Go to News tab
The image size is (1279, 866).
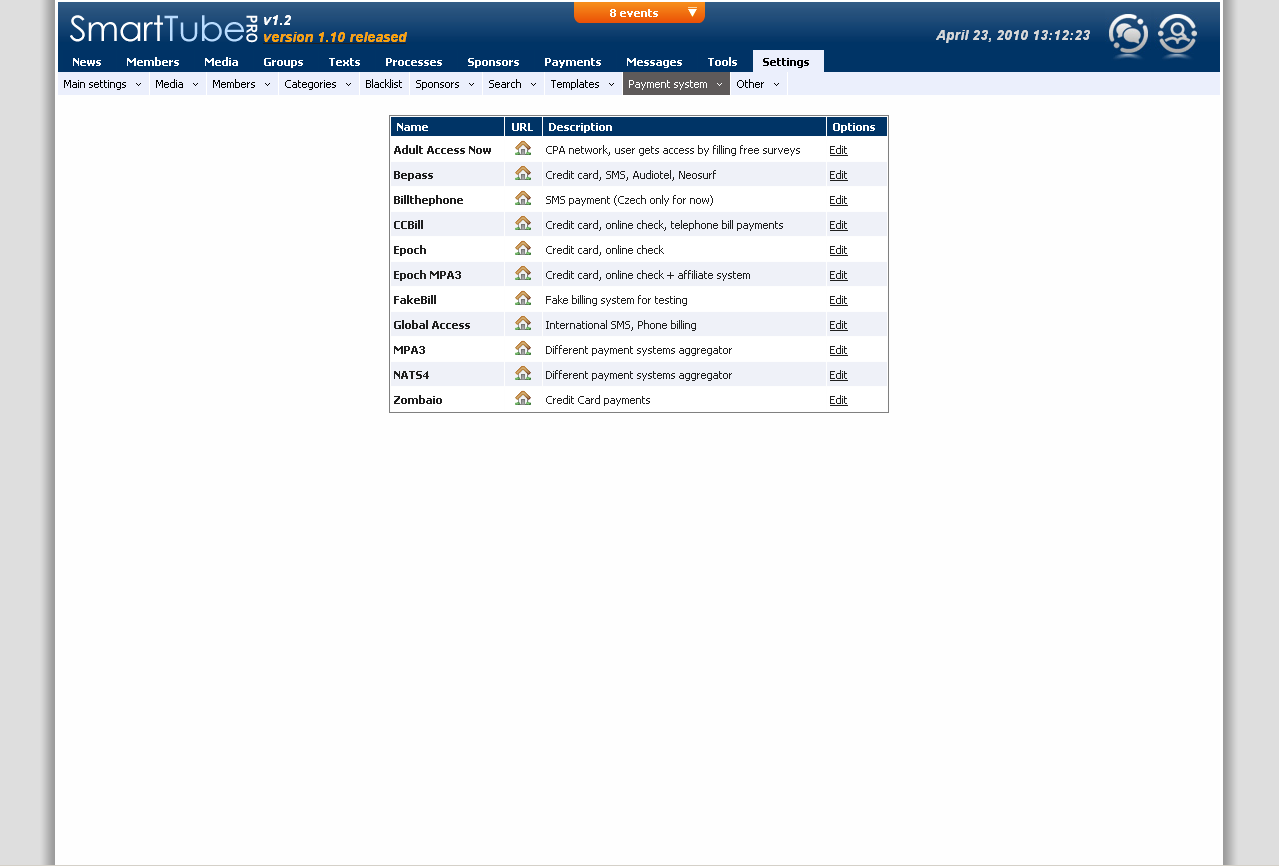tap(87, 61)
